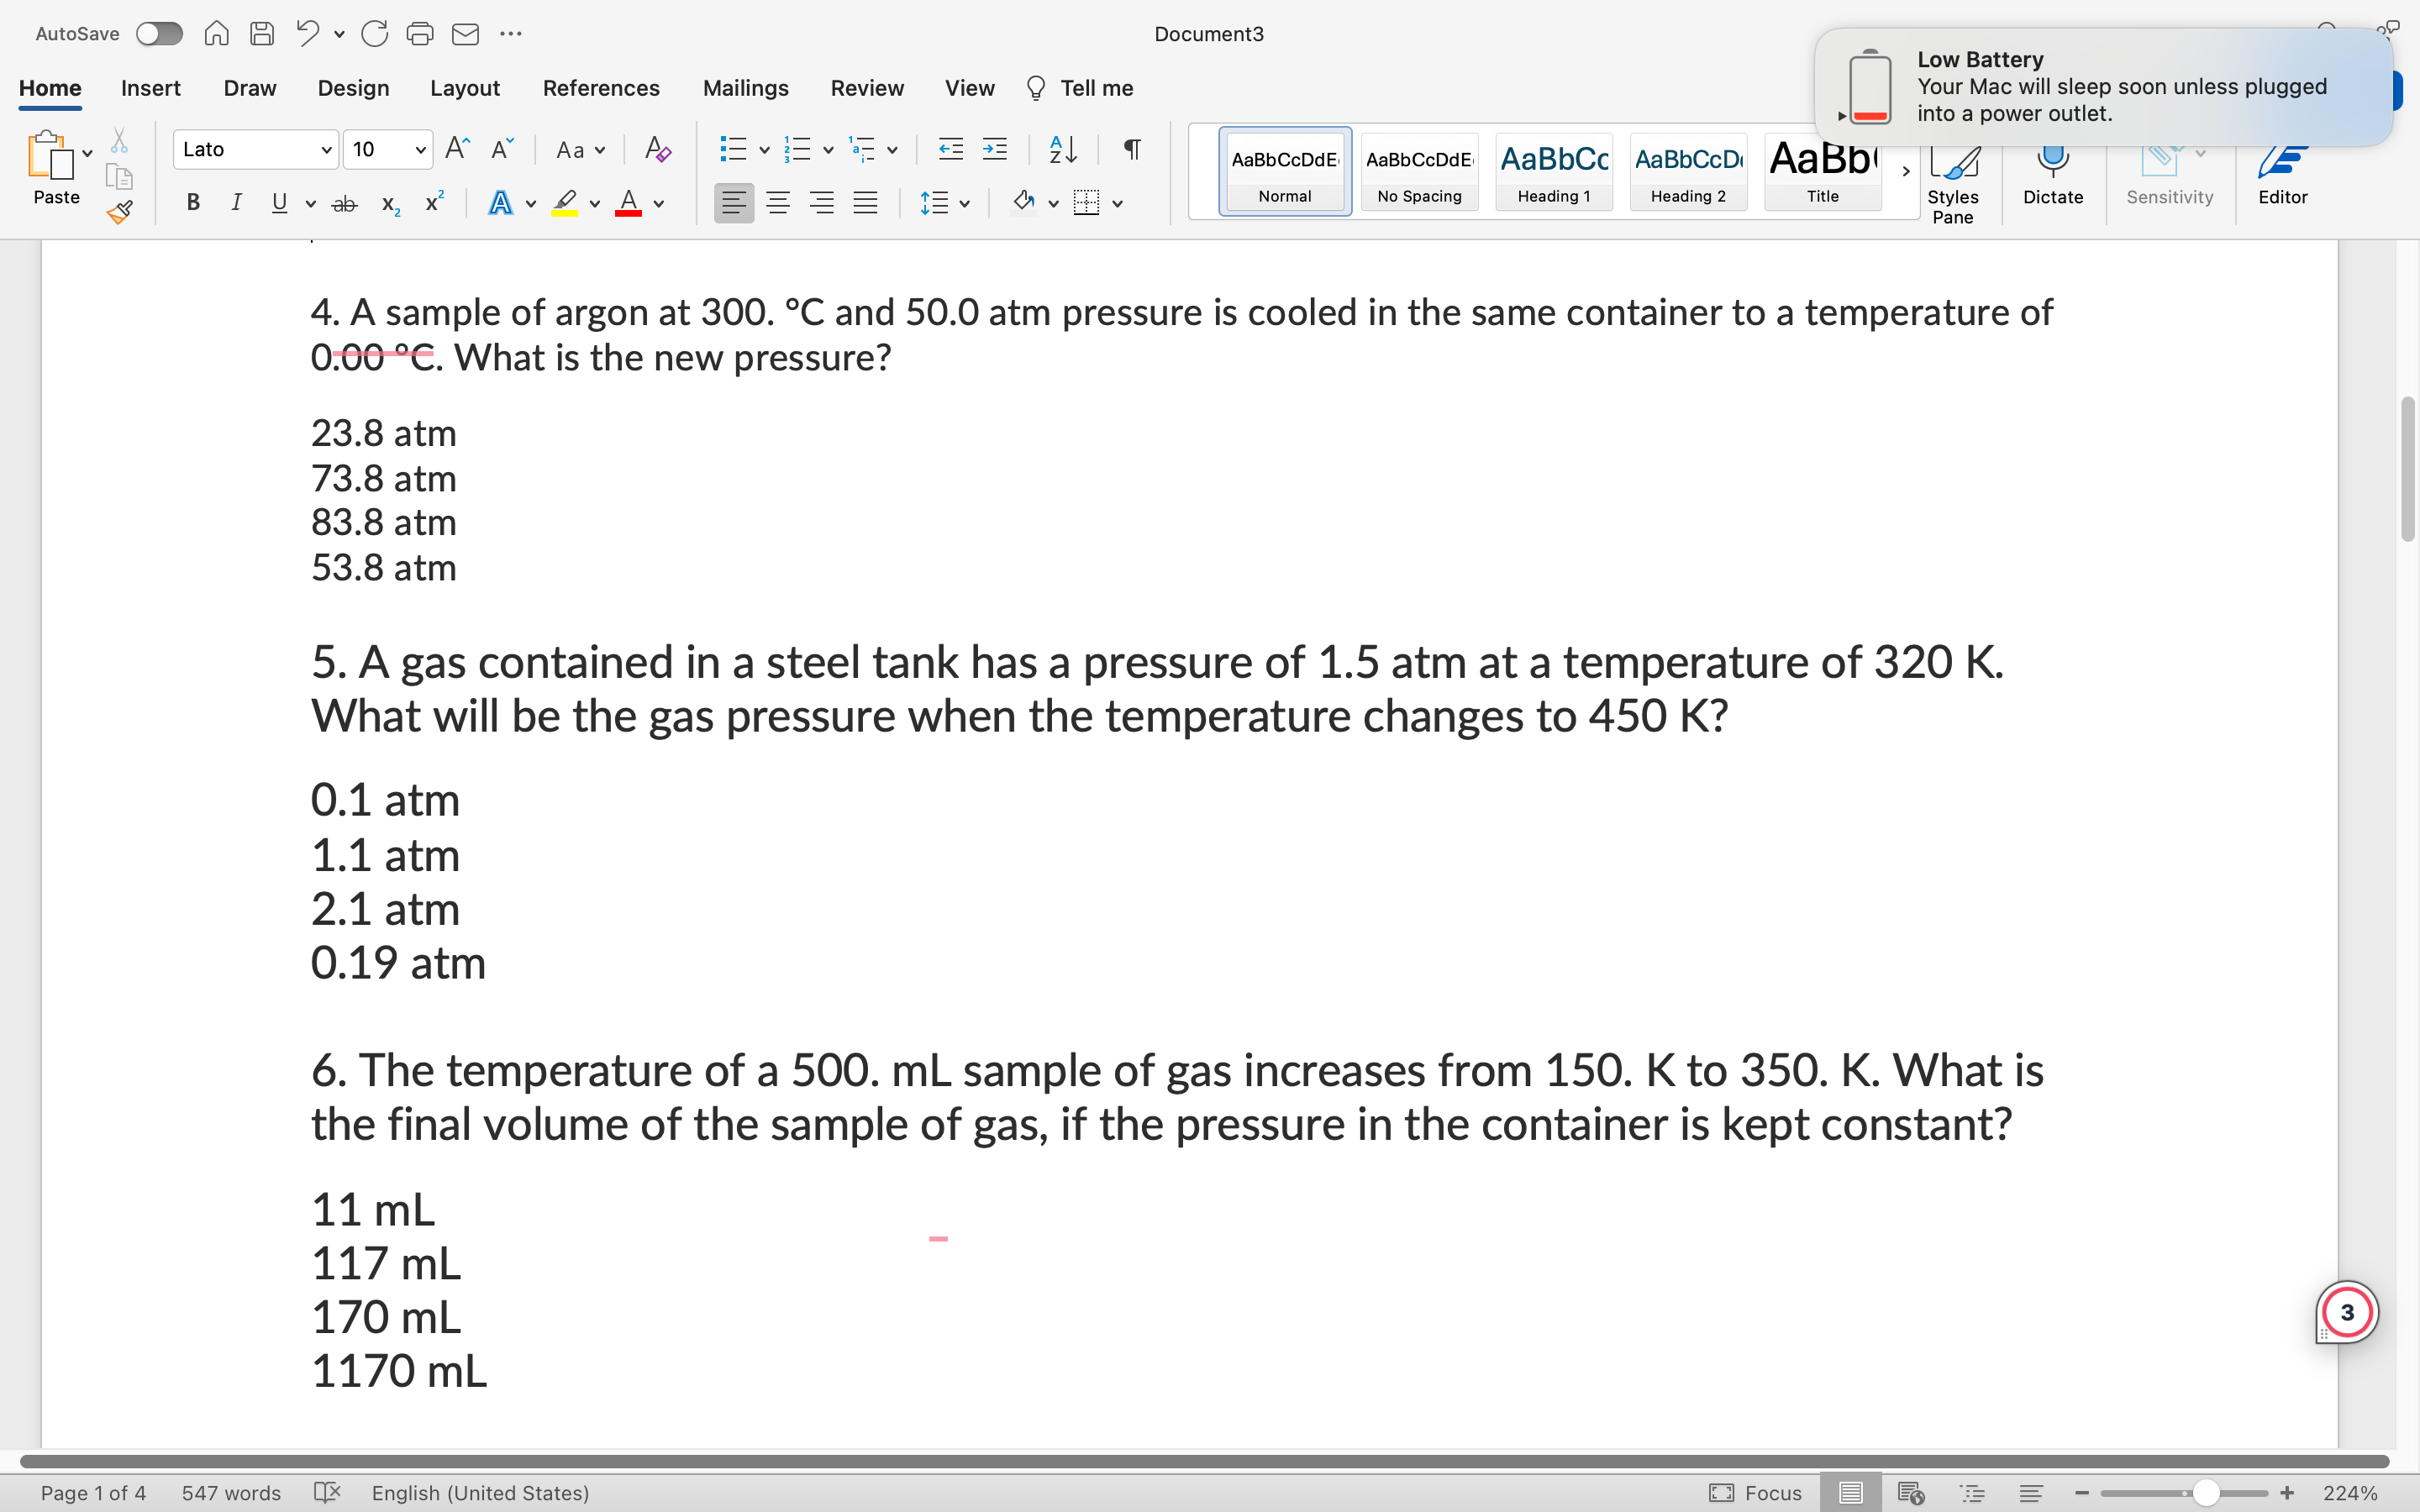Apply the Heading 1 style
The width and height of the screenshot is (2420, 1512).
point(1553,171)
